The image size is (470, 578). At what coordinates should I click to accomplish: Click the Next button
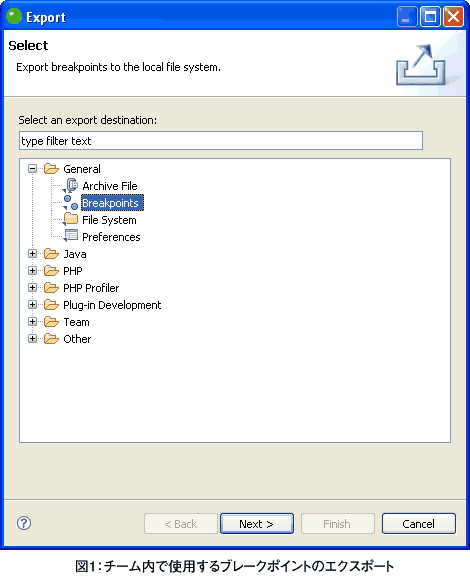[x=257, y=523]
